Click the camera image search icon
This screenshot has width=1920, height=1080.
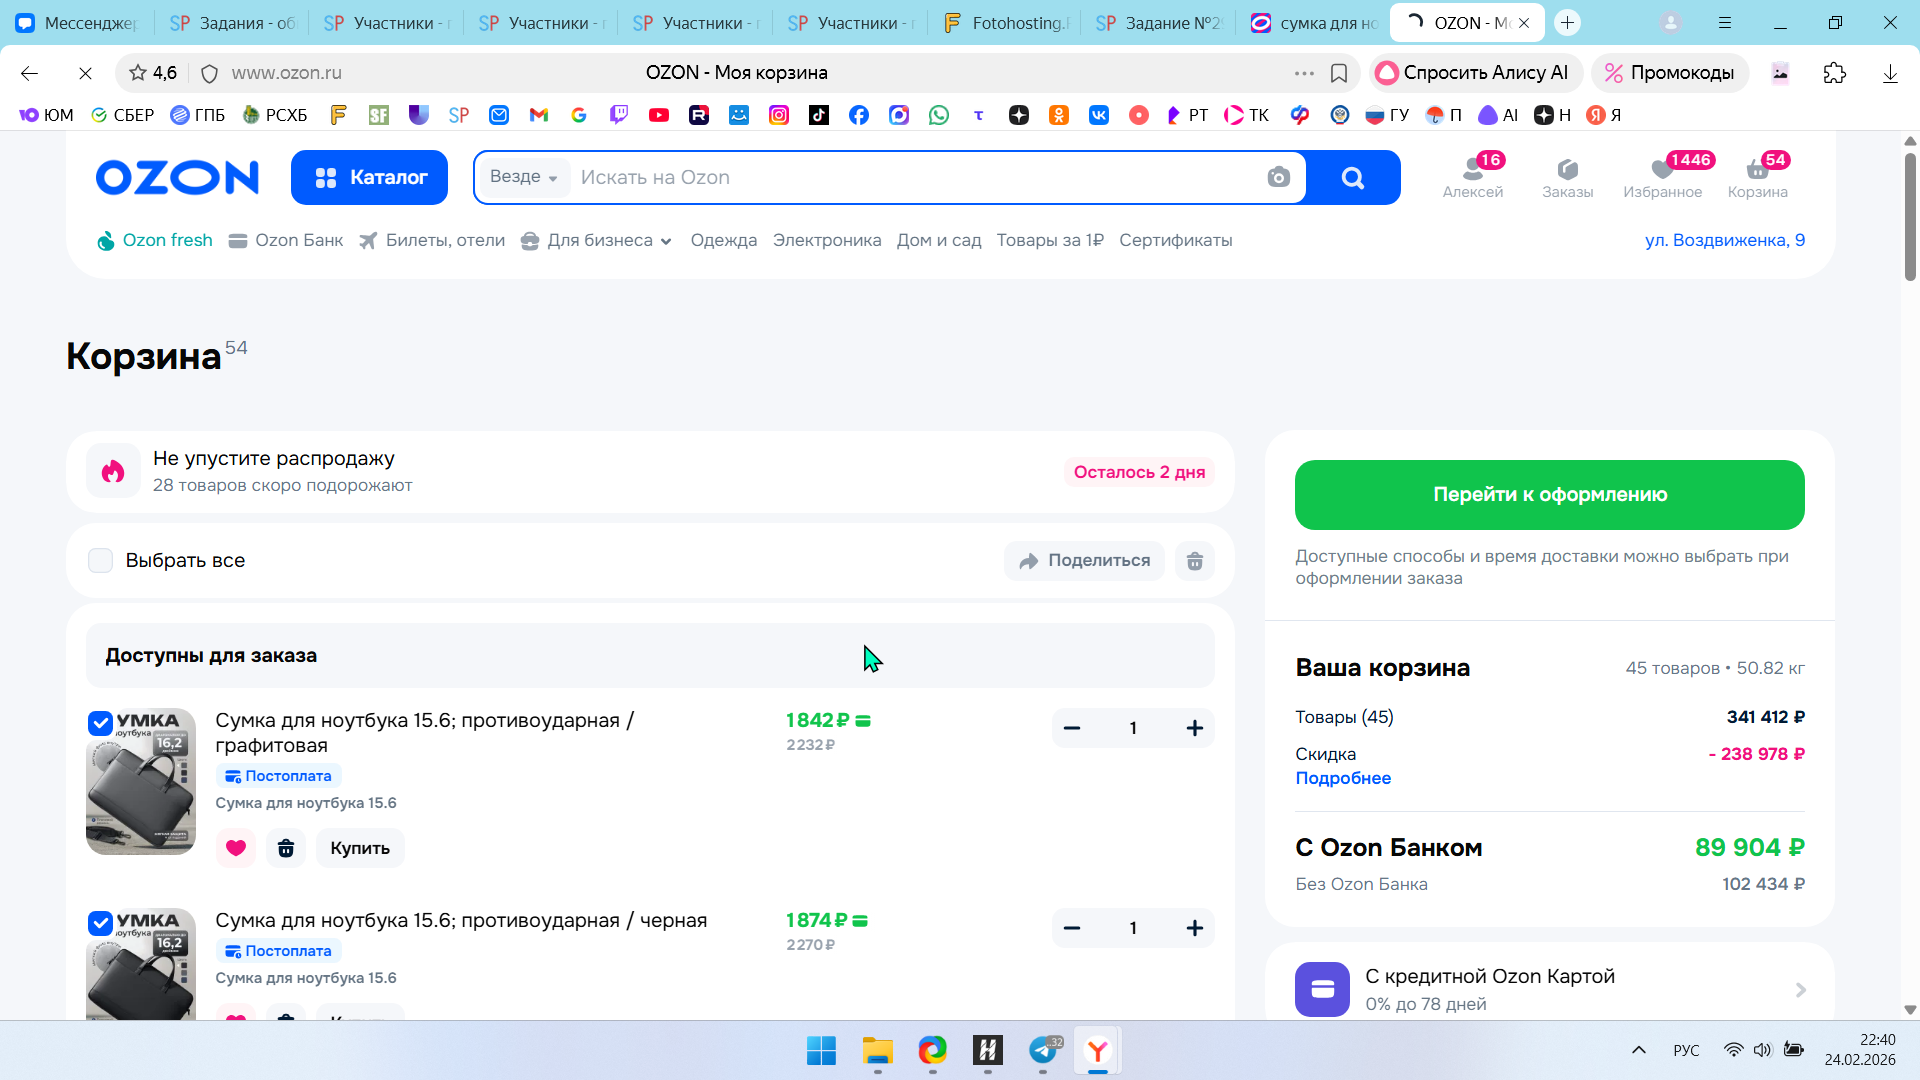point(1278,177)
